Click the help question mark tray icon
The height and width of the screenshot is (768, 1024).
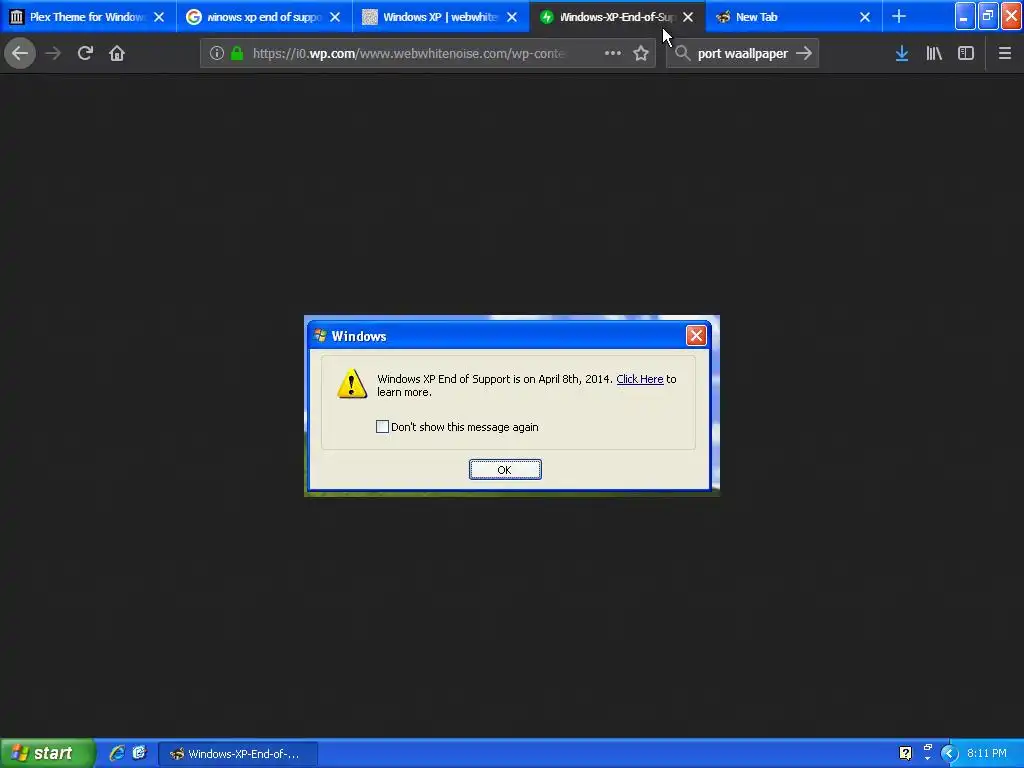point(905,753)
